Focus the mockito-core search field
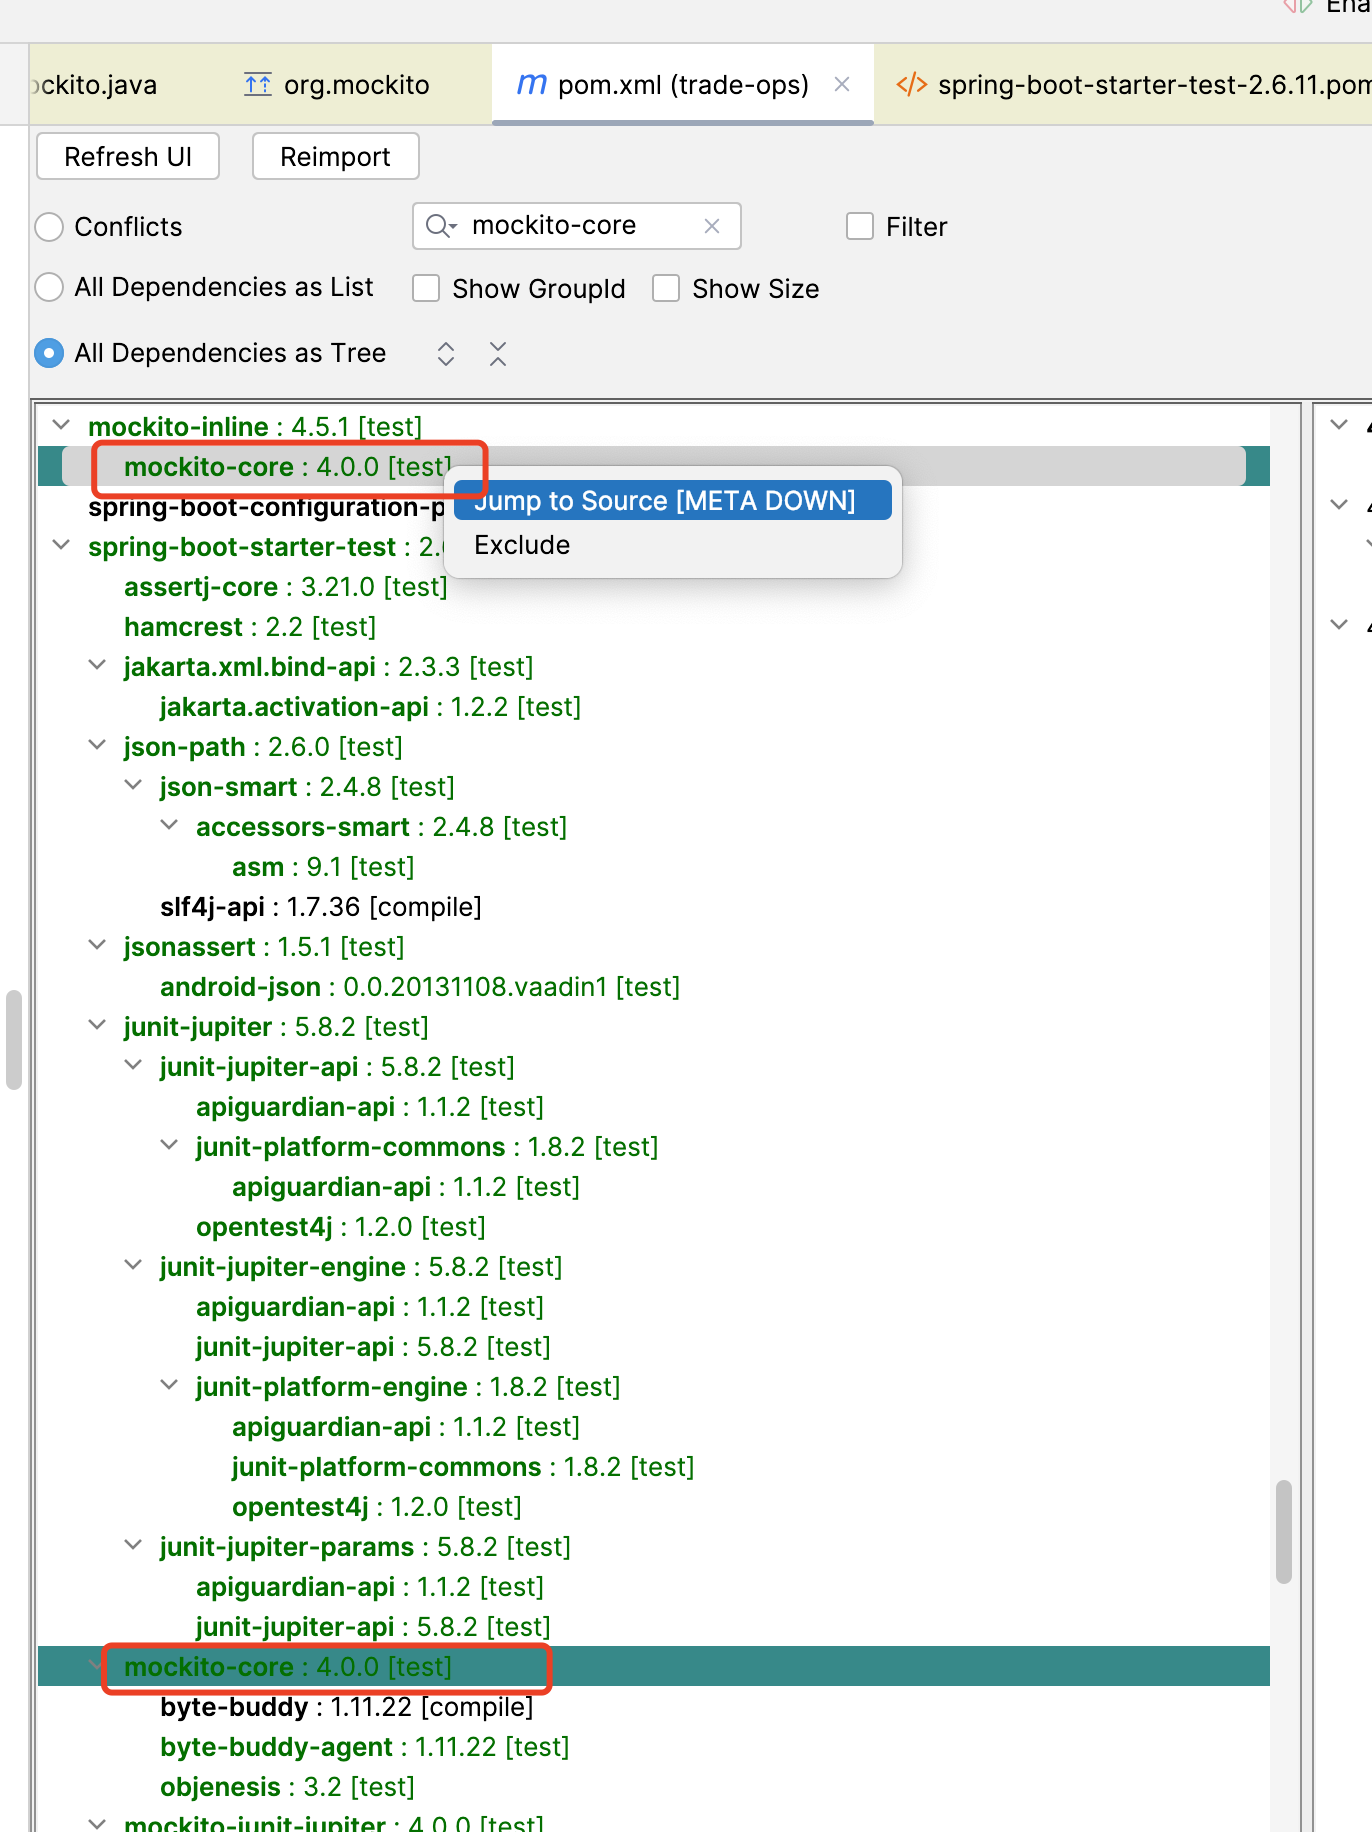Image resolution: width=1372 pixels, height=1832 pixels. [577, 226]
